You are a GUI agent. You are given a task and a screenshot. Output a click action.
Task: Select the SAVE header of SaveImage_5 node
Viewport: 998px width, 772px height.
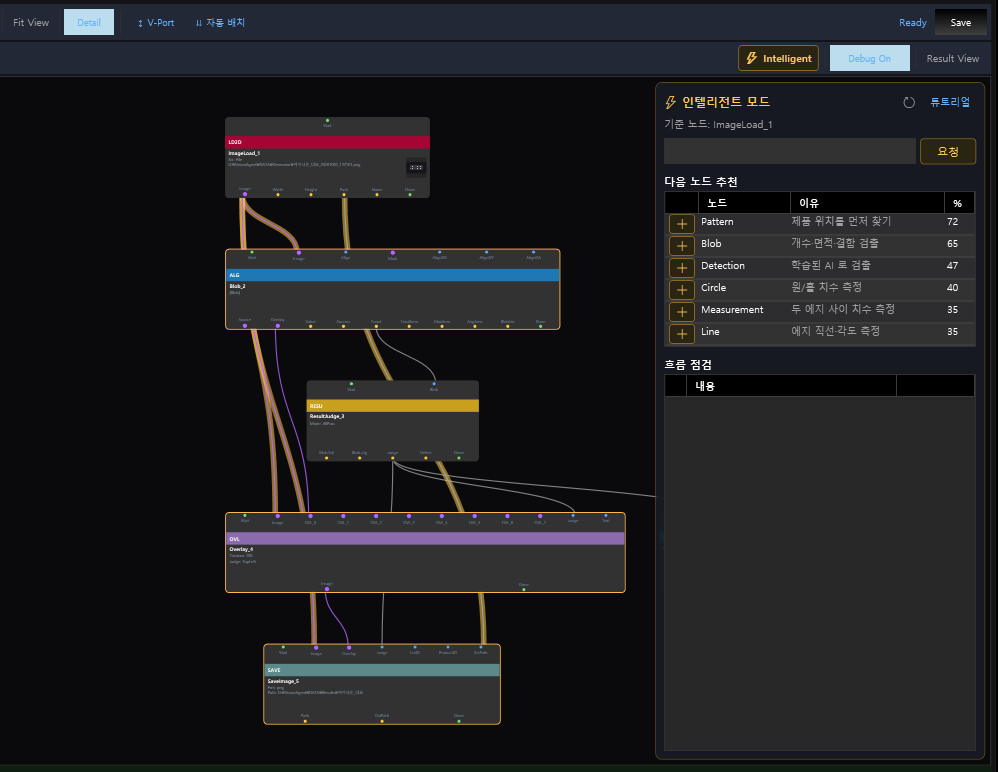tap(382, 670)
